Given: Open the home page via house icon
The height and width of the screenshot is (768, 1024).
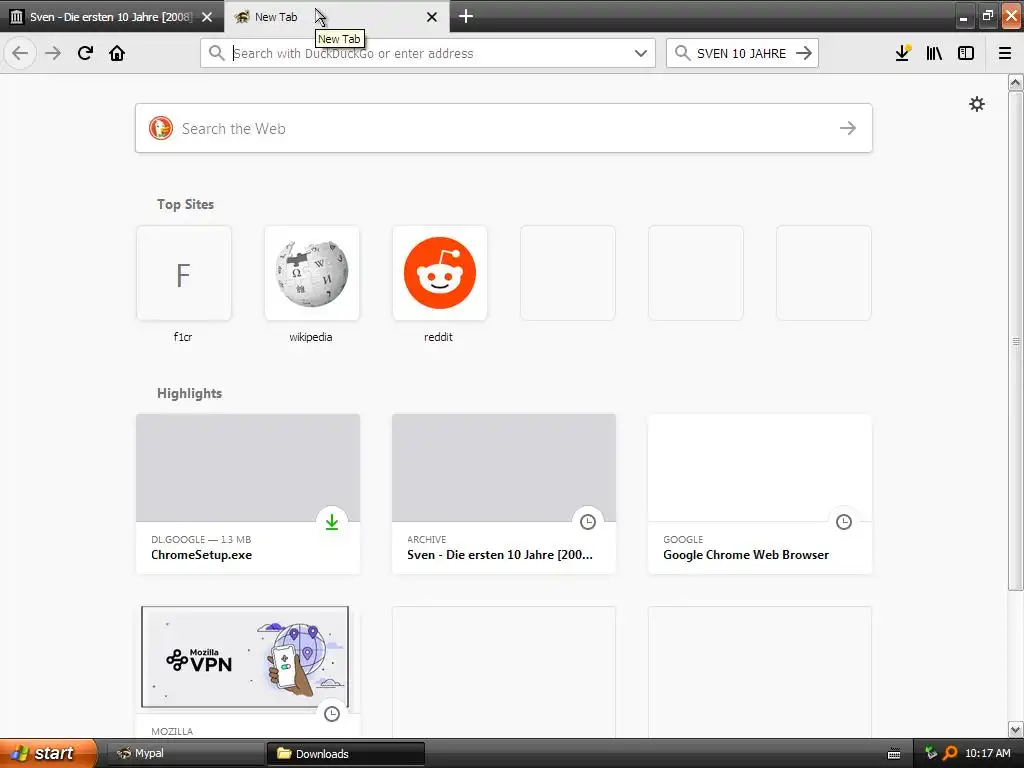Looking at the screenshot, I should (x=117, y=53).
